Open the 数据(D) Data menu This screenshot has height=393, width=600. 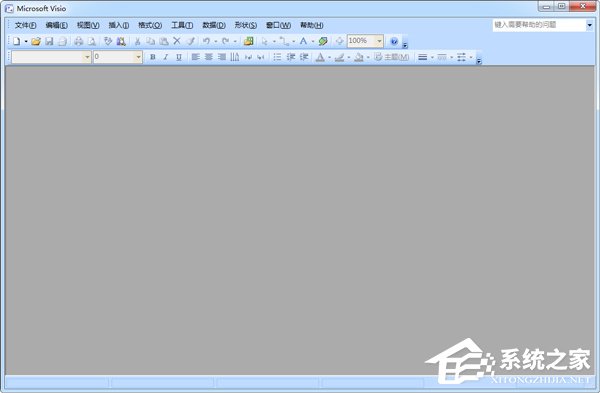(214, 25)
